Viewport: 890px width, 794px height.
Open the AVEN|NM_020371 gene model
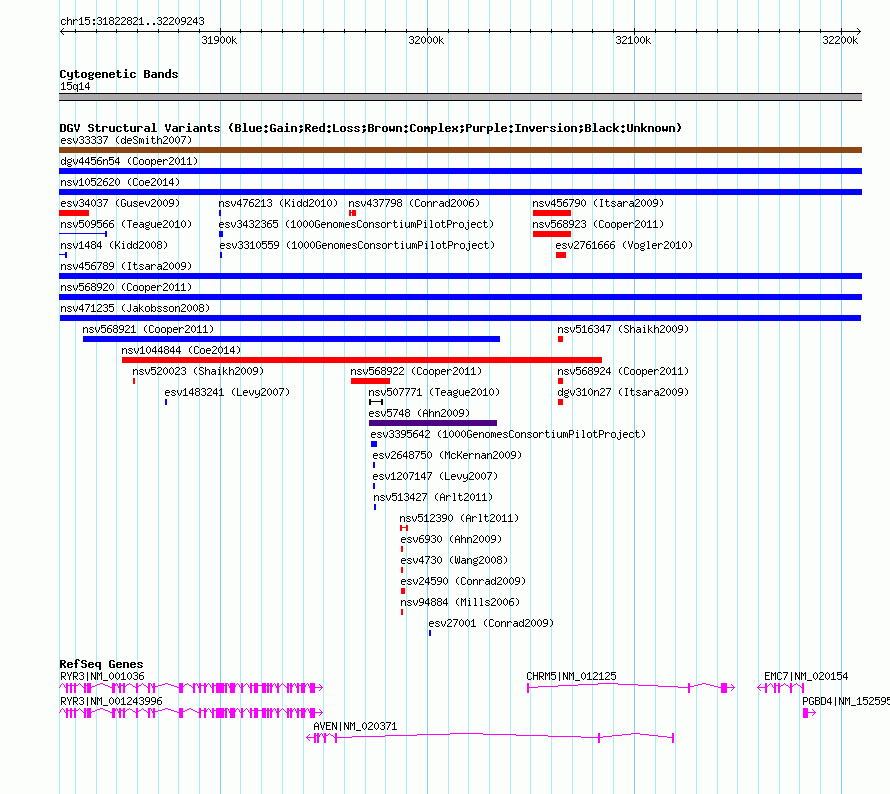pos(490,738)
